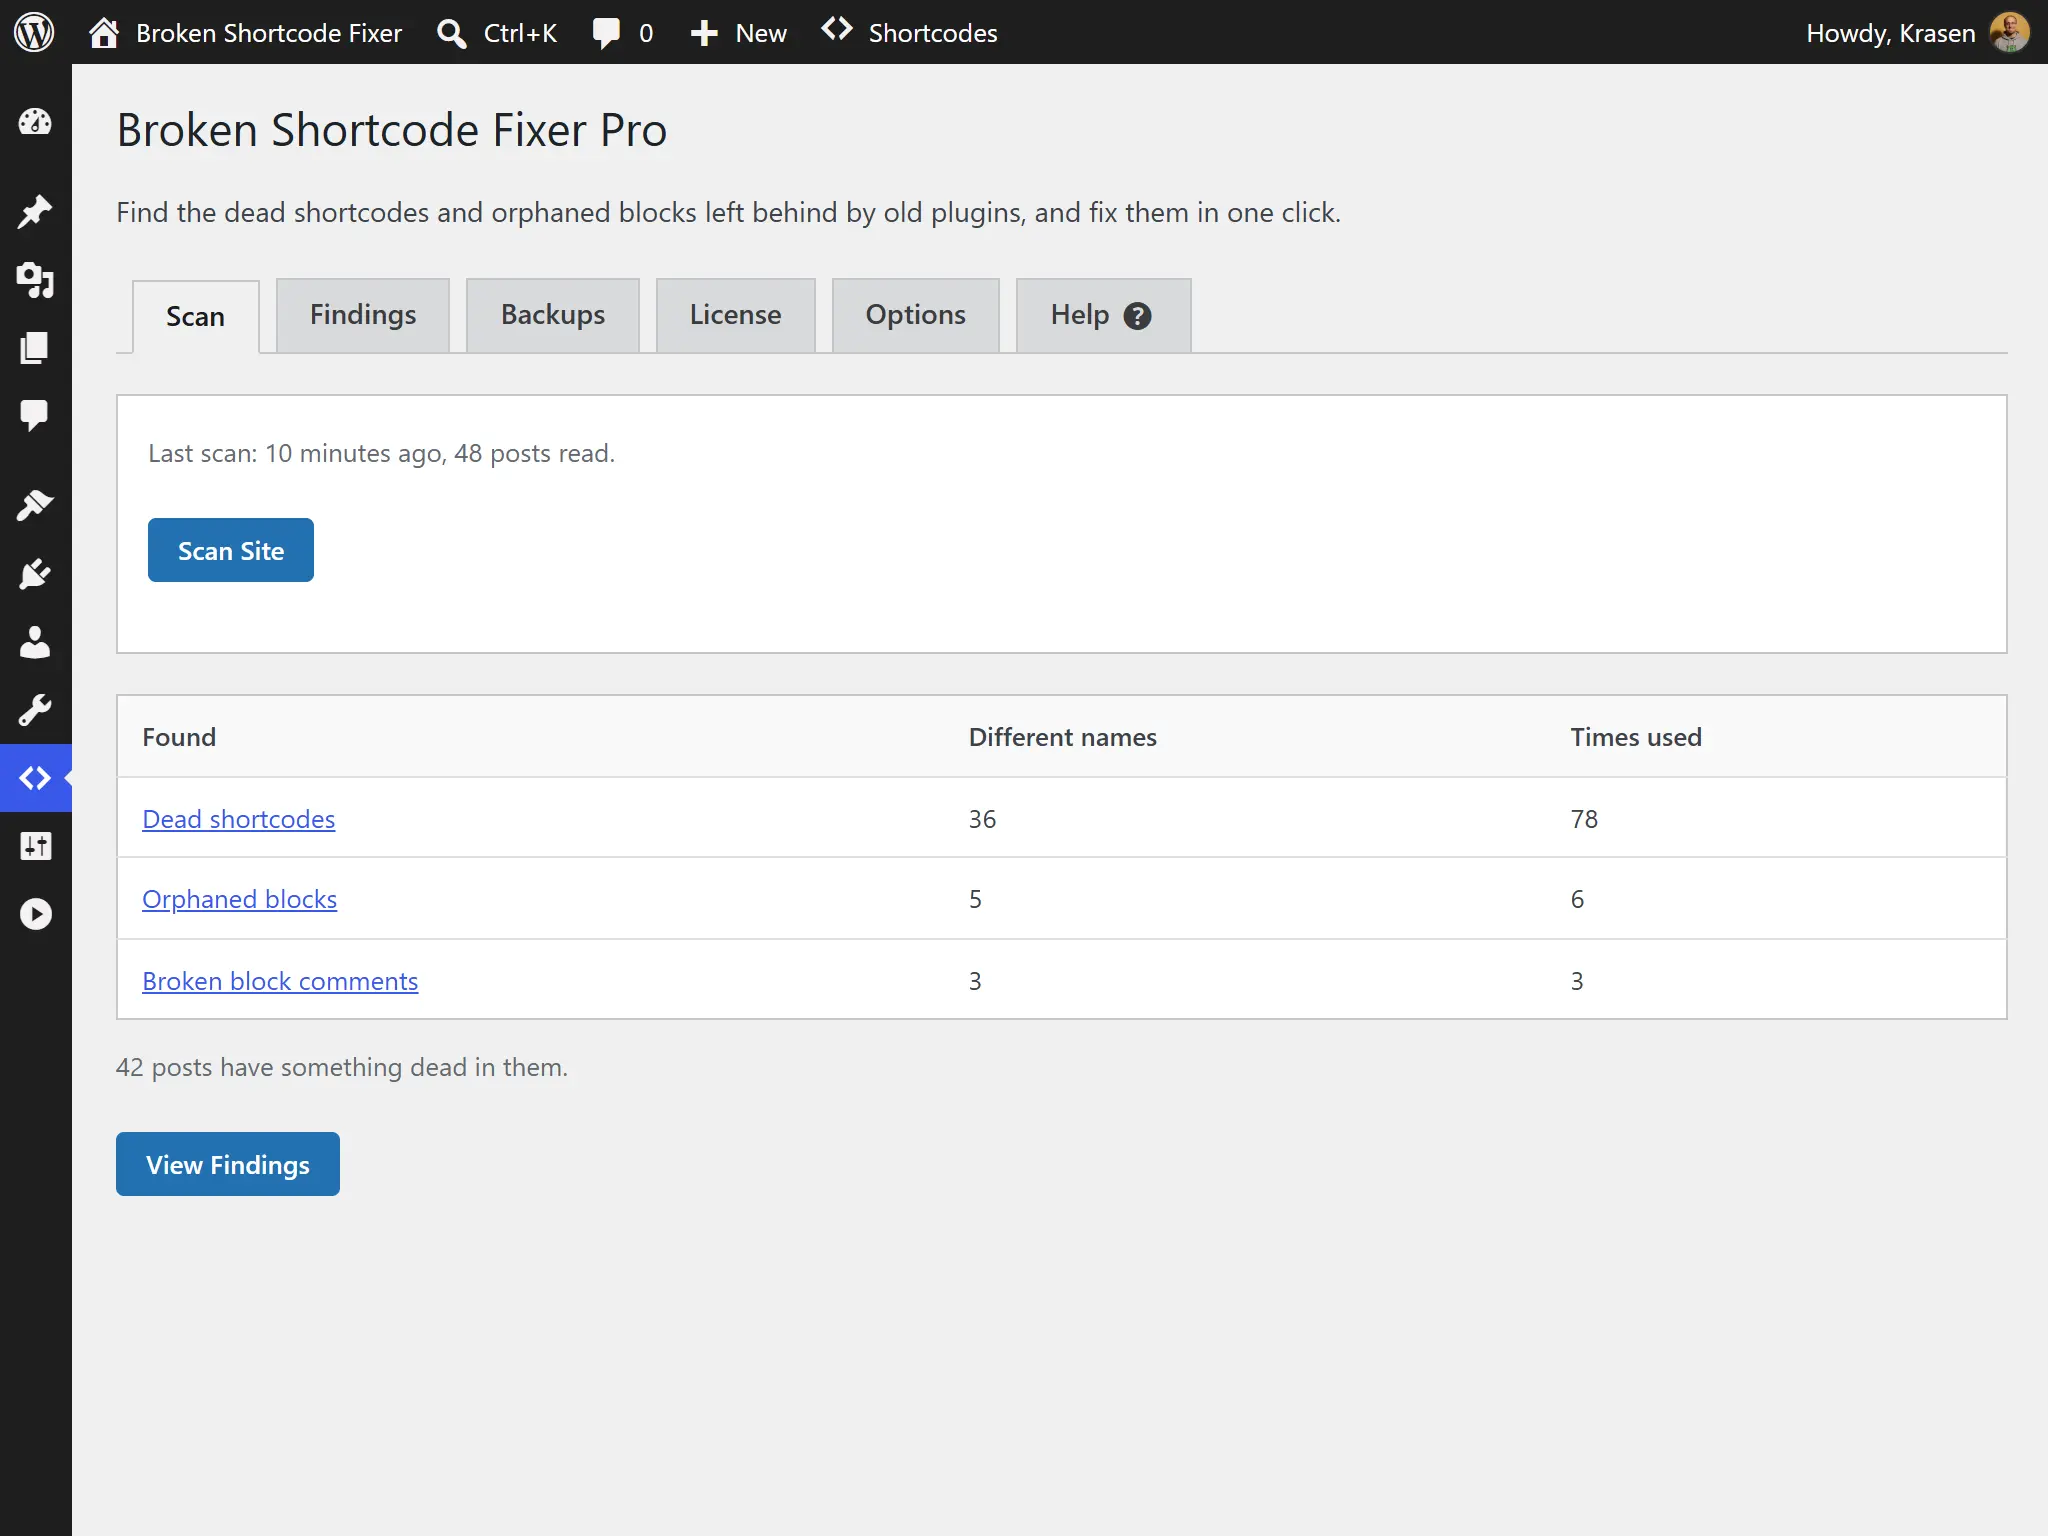Select the 78 times used value
2048x1536 pixels.
[x=1584, y=819]
